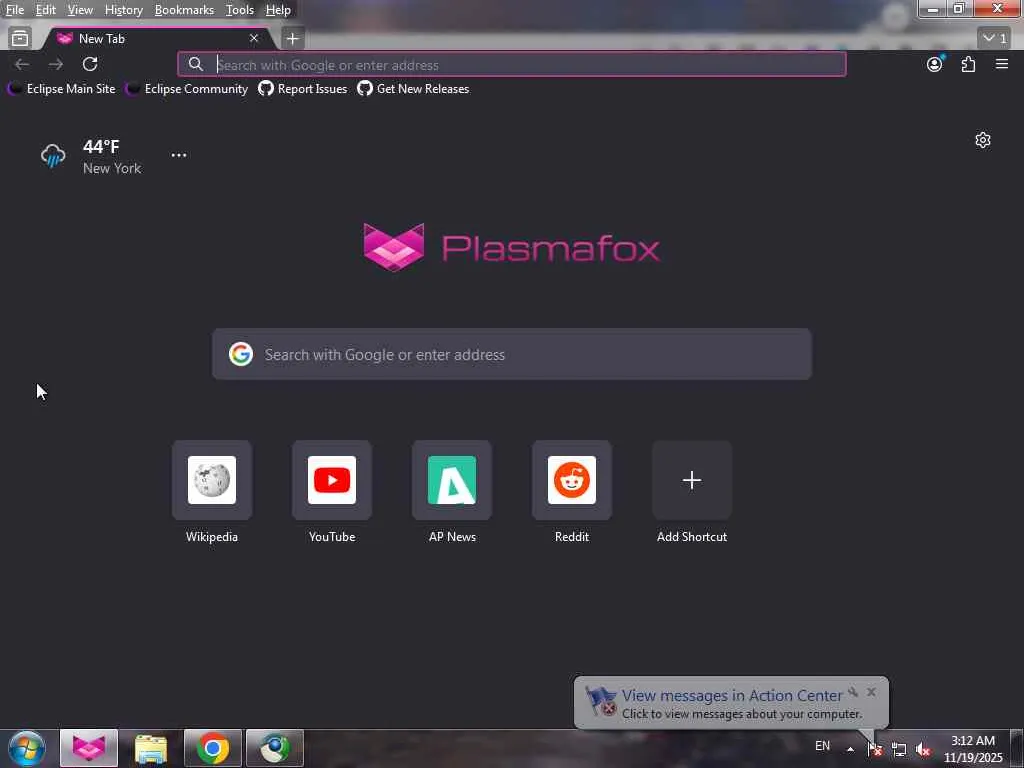Click the Plasmafox fox logo

(394, 247)
